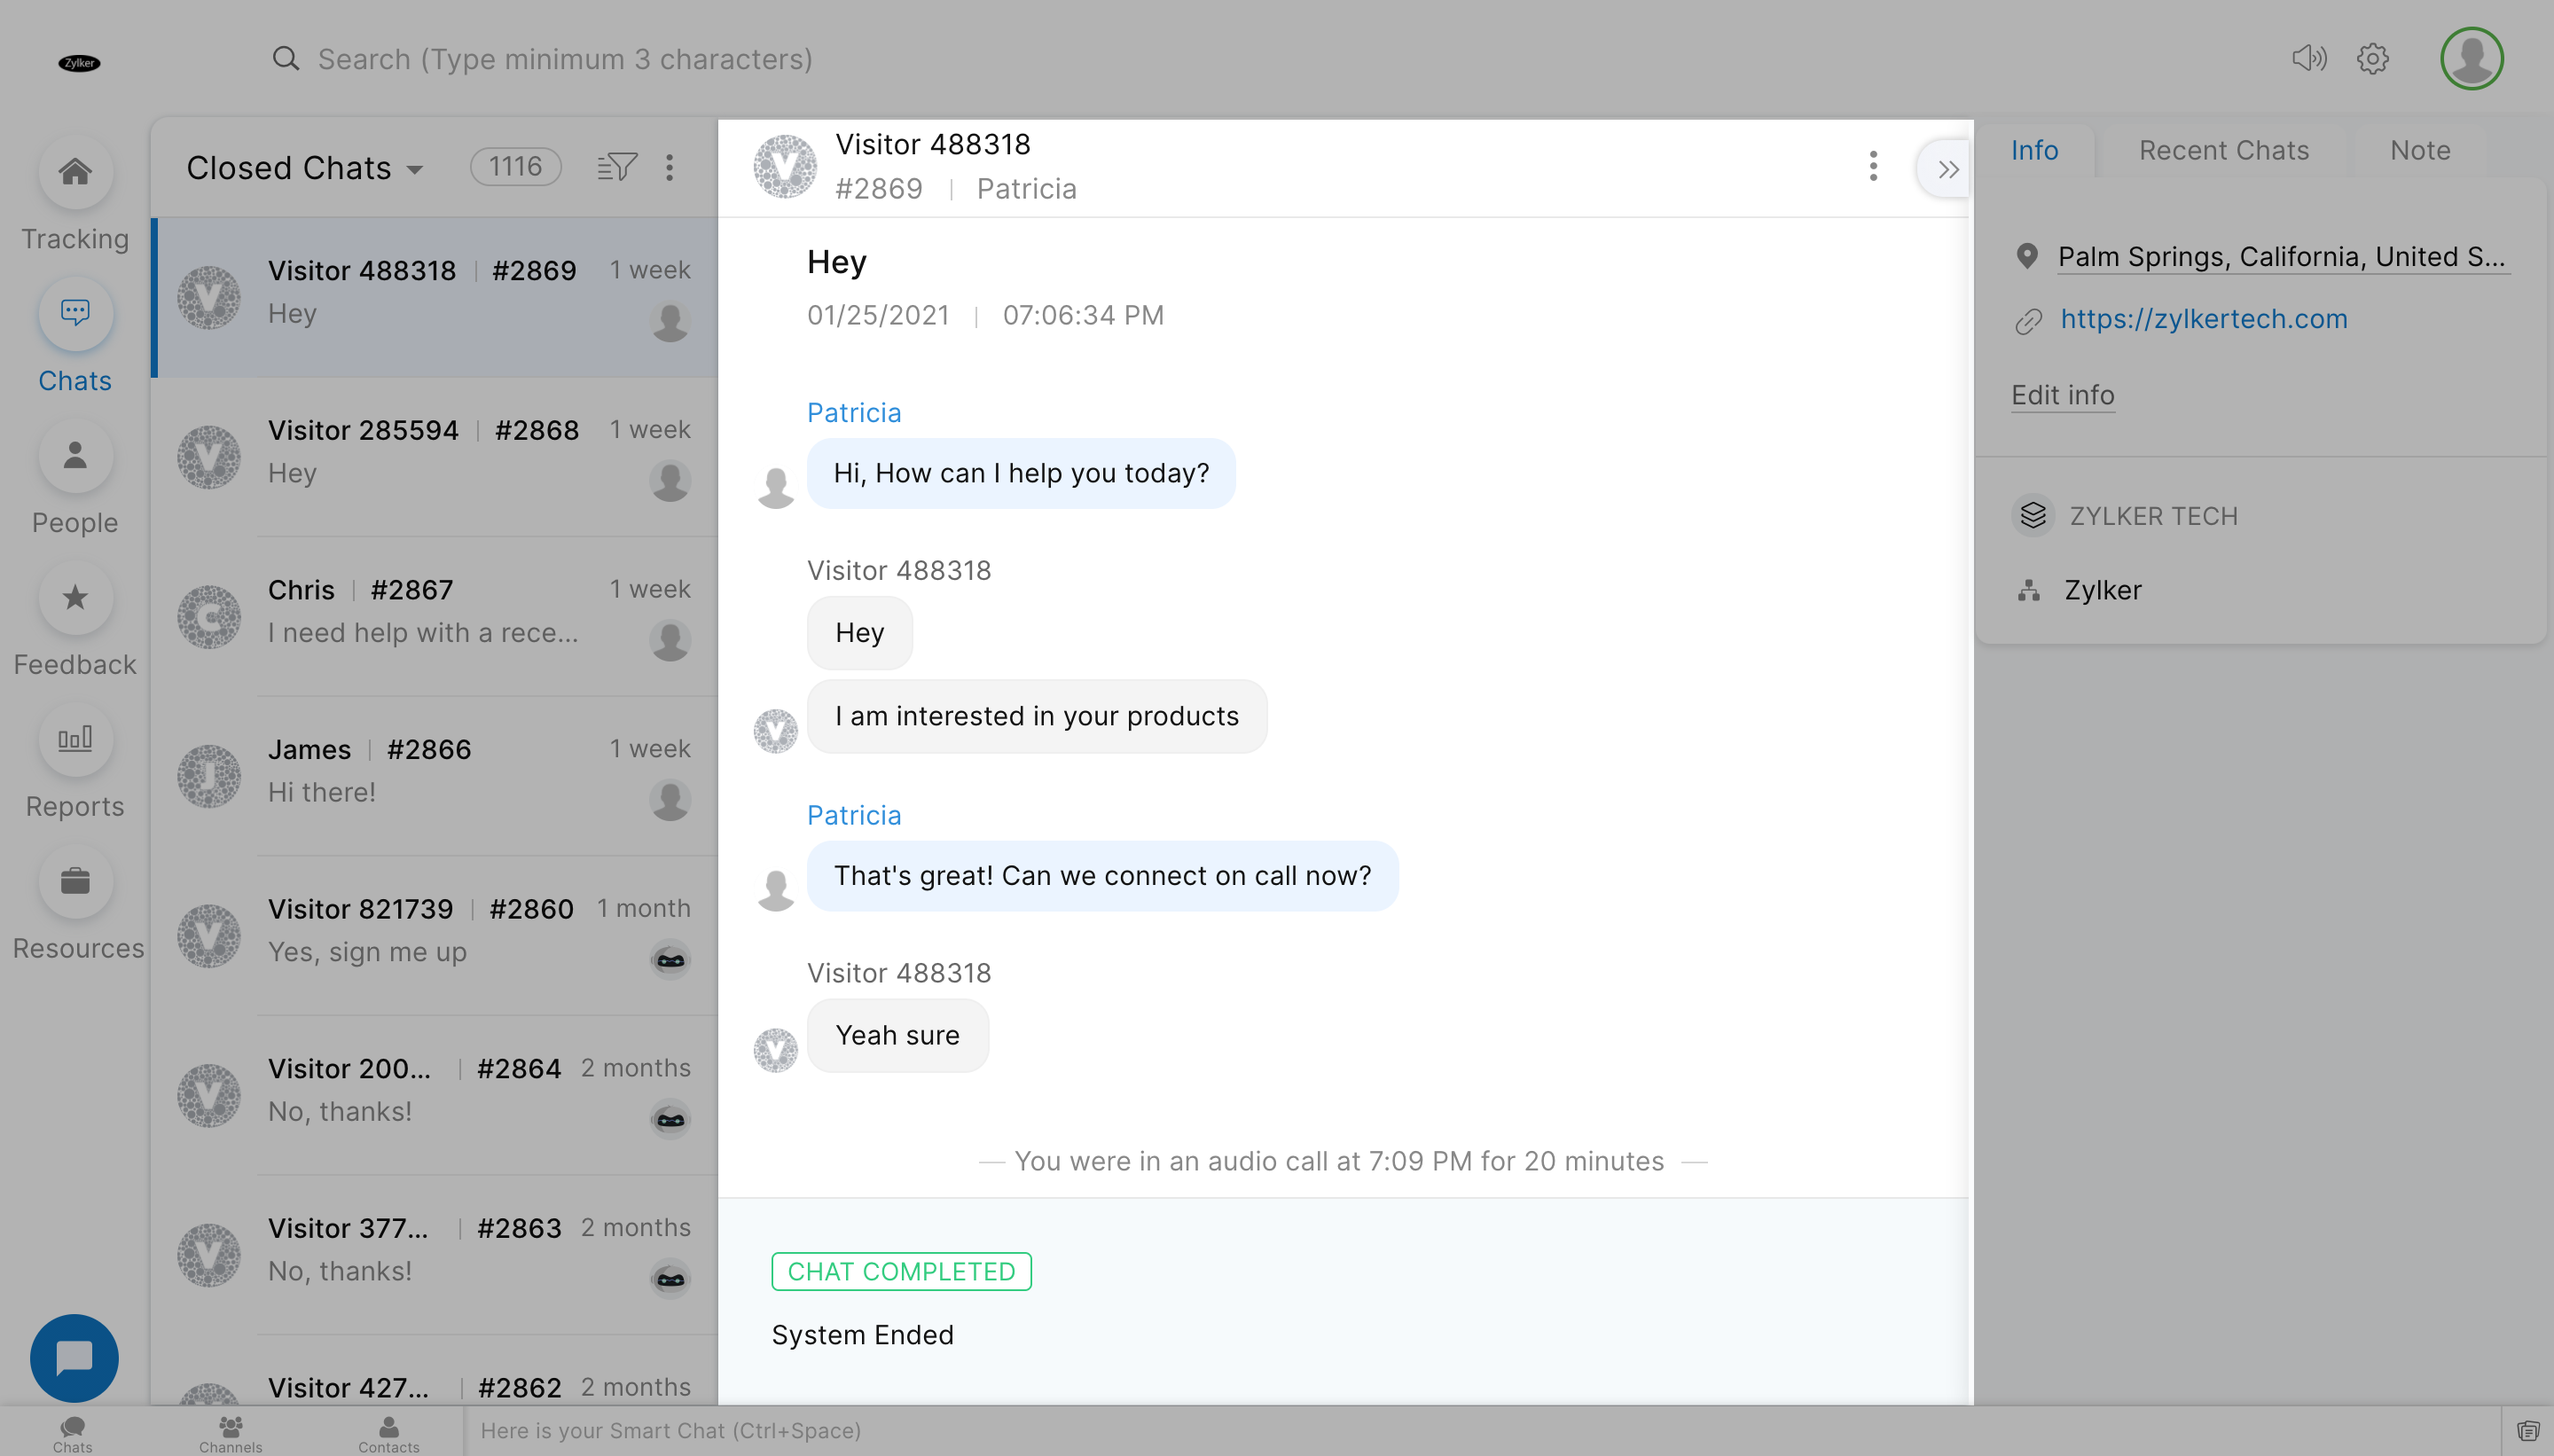This screenshot has height=1456, width=2554.
Task: Open the zylkertech.com link
Action: 2203,319
